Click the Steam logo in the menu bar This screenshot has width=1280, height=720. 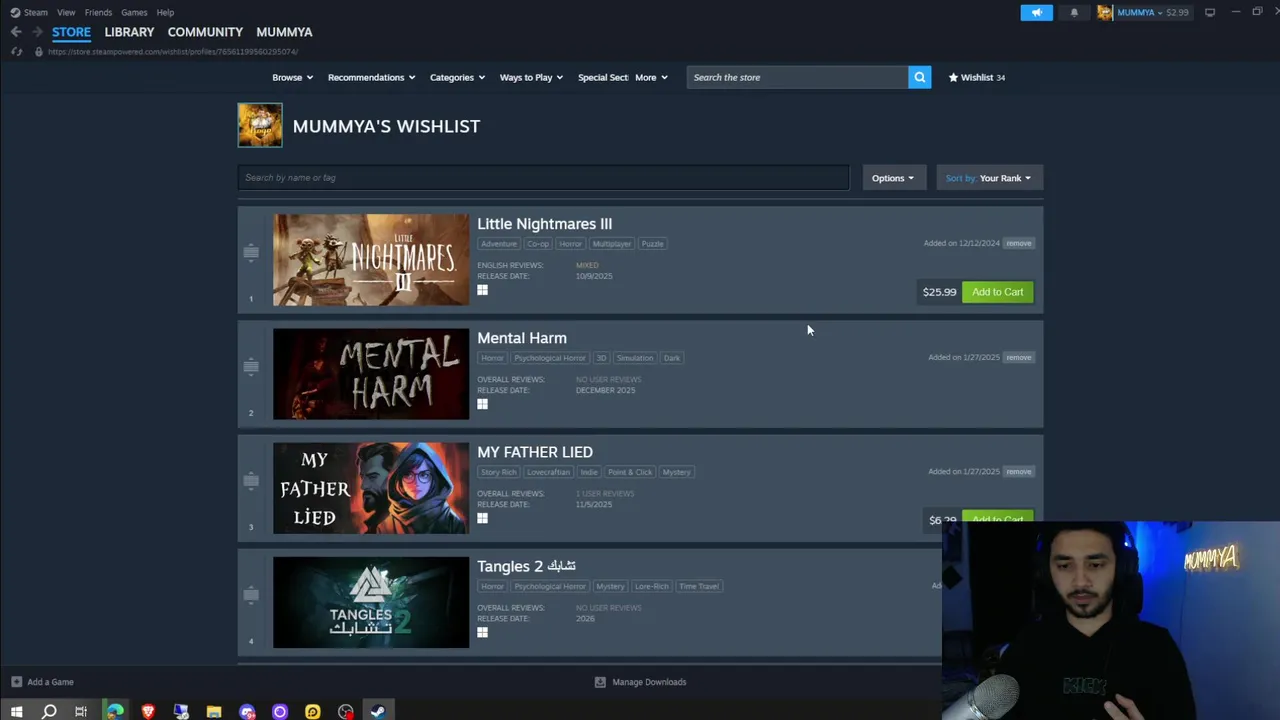point(15,12)
